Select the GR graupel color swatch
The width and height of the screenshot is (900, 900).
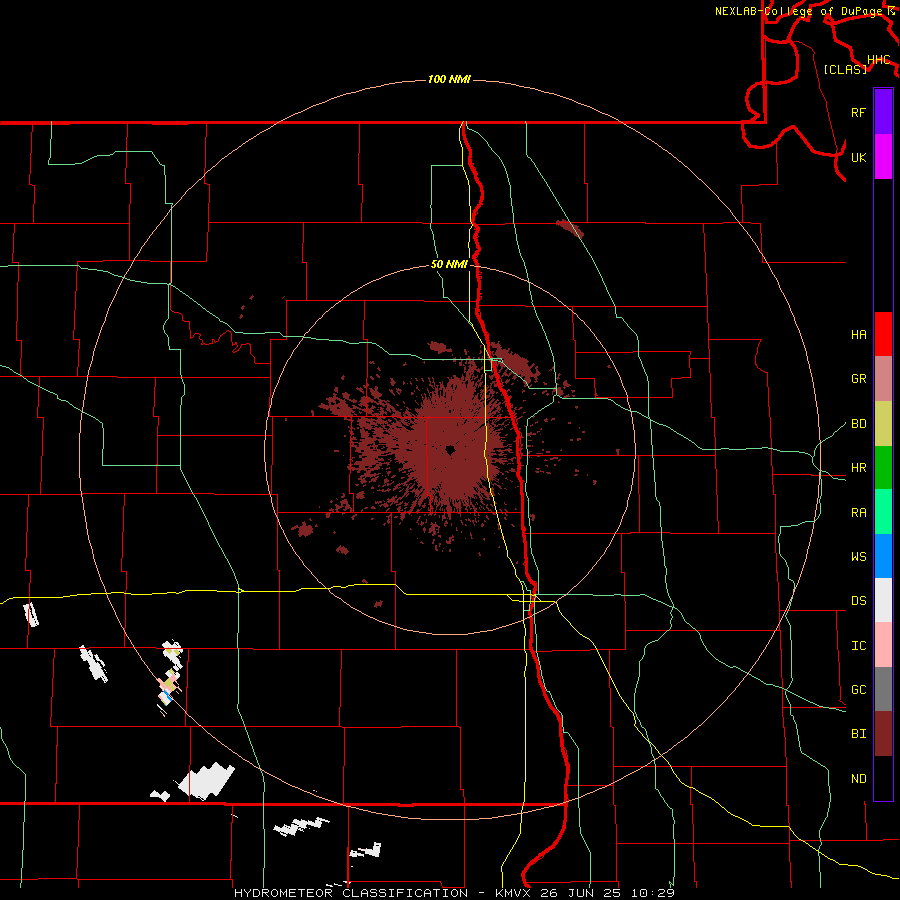[x=883, y=379]
